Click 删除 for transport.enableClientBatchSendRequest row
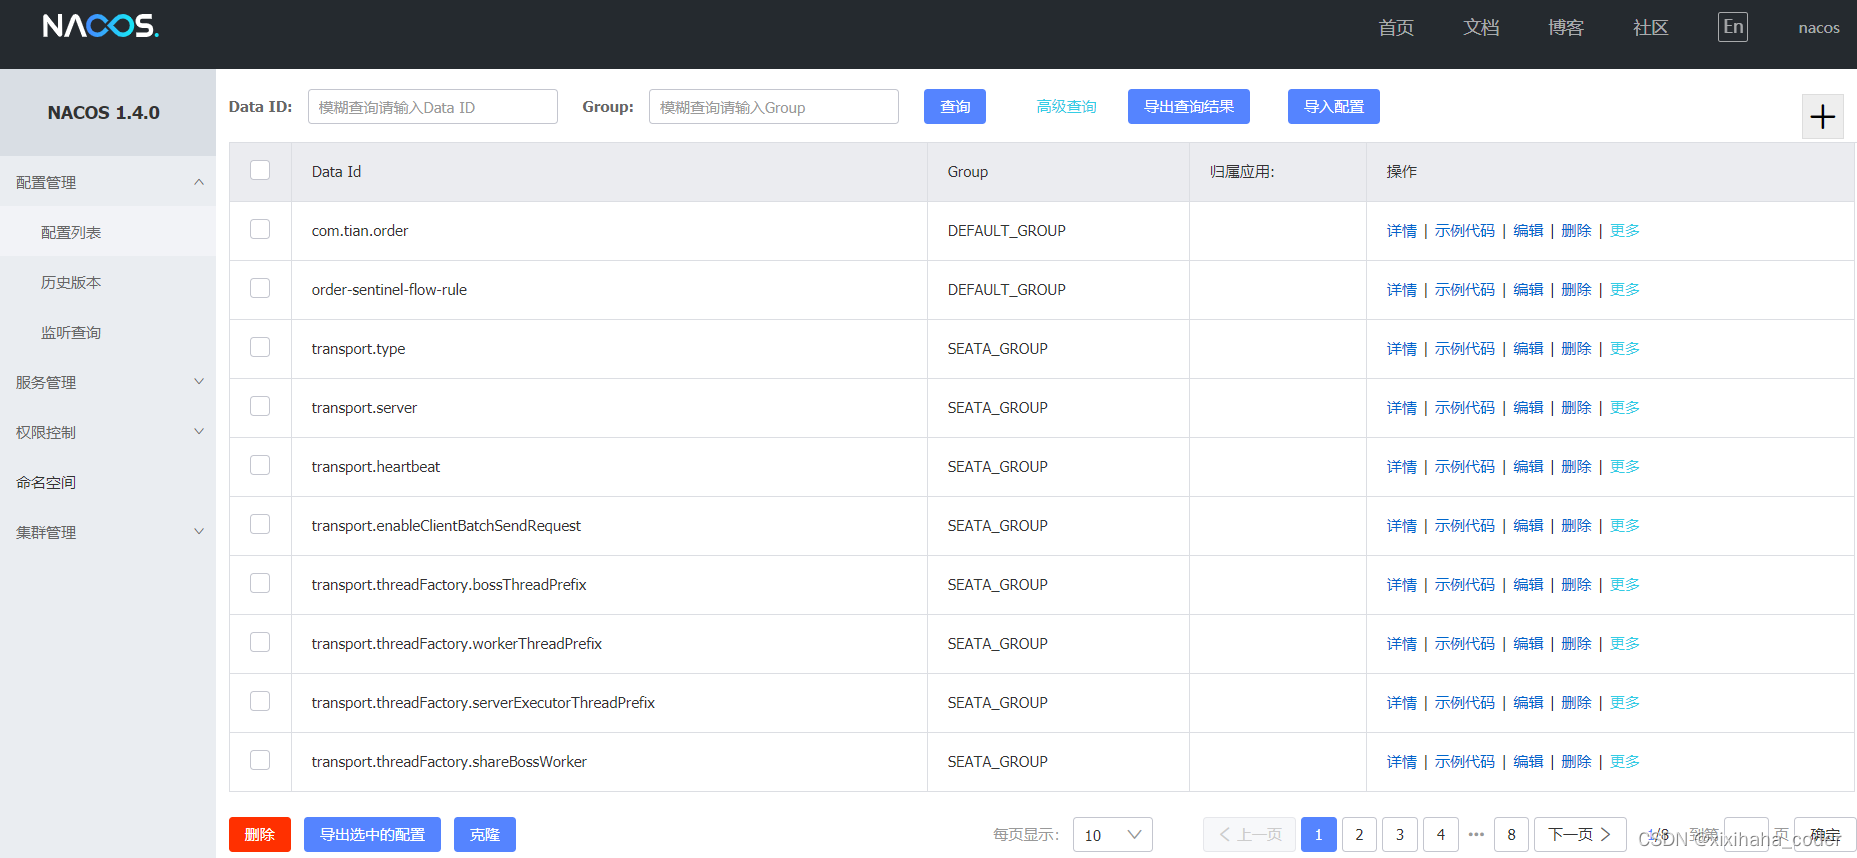 pos(1576,526)
